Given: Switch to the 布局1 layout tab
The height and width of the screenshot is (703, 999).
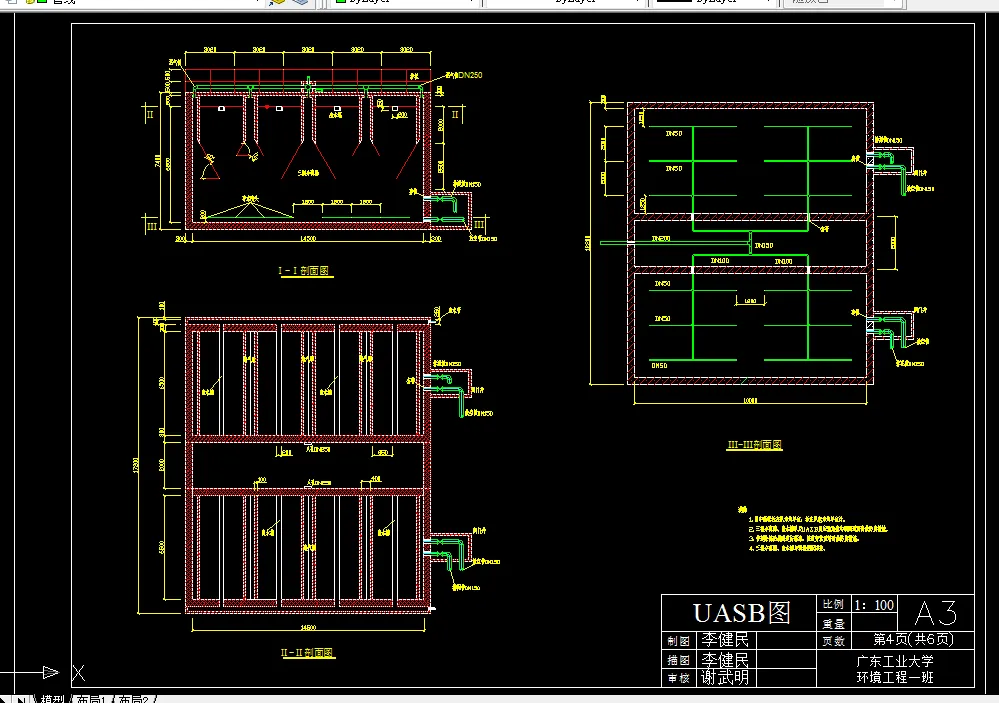Looking at the screenshot, I should click(x=91, y=699).
